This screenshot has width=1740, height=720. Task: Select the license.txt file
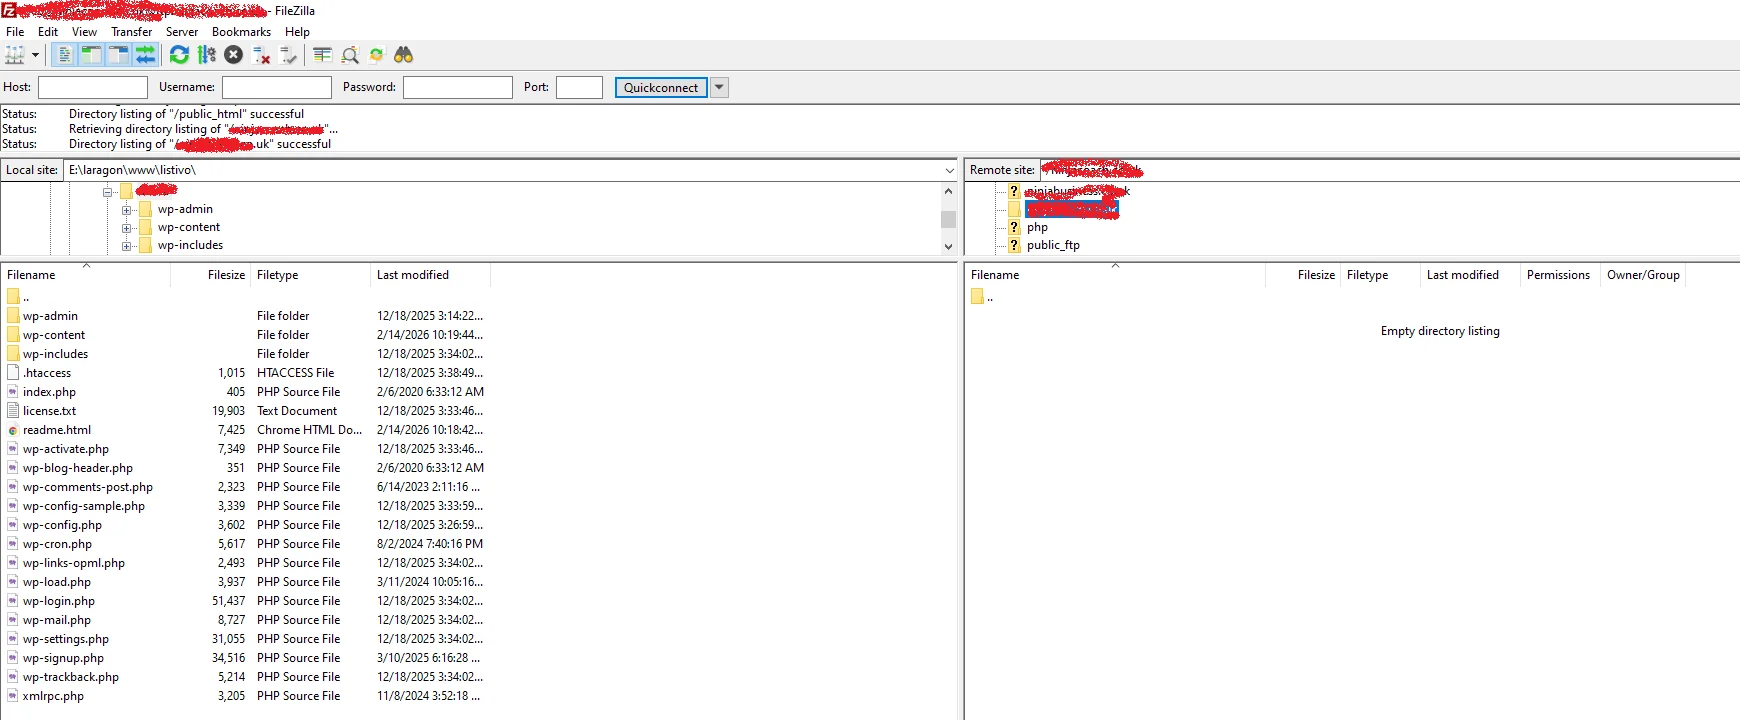coord(49,411)
